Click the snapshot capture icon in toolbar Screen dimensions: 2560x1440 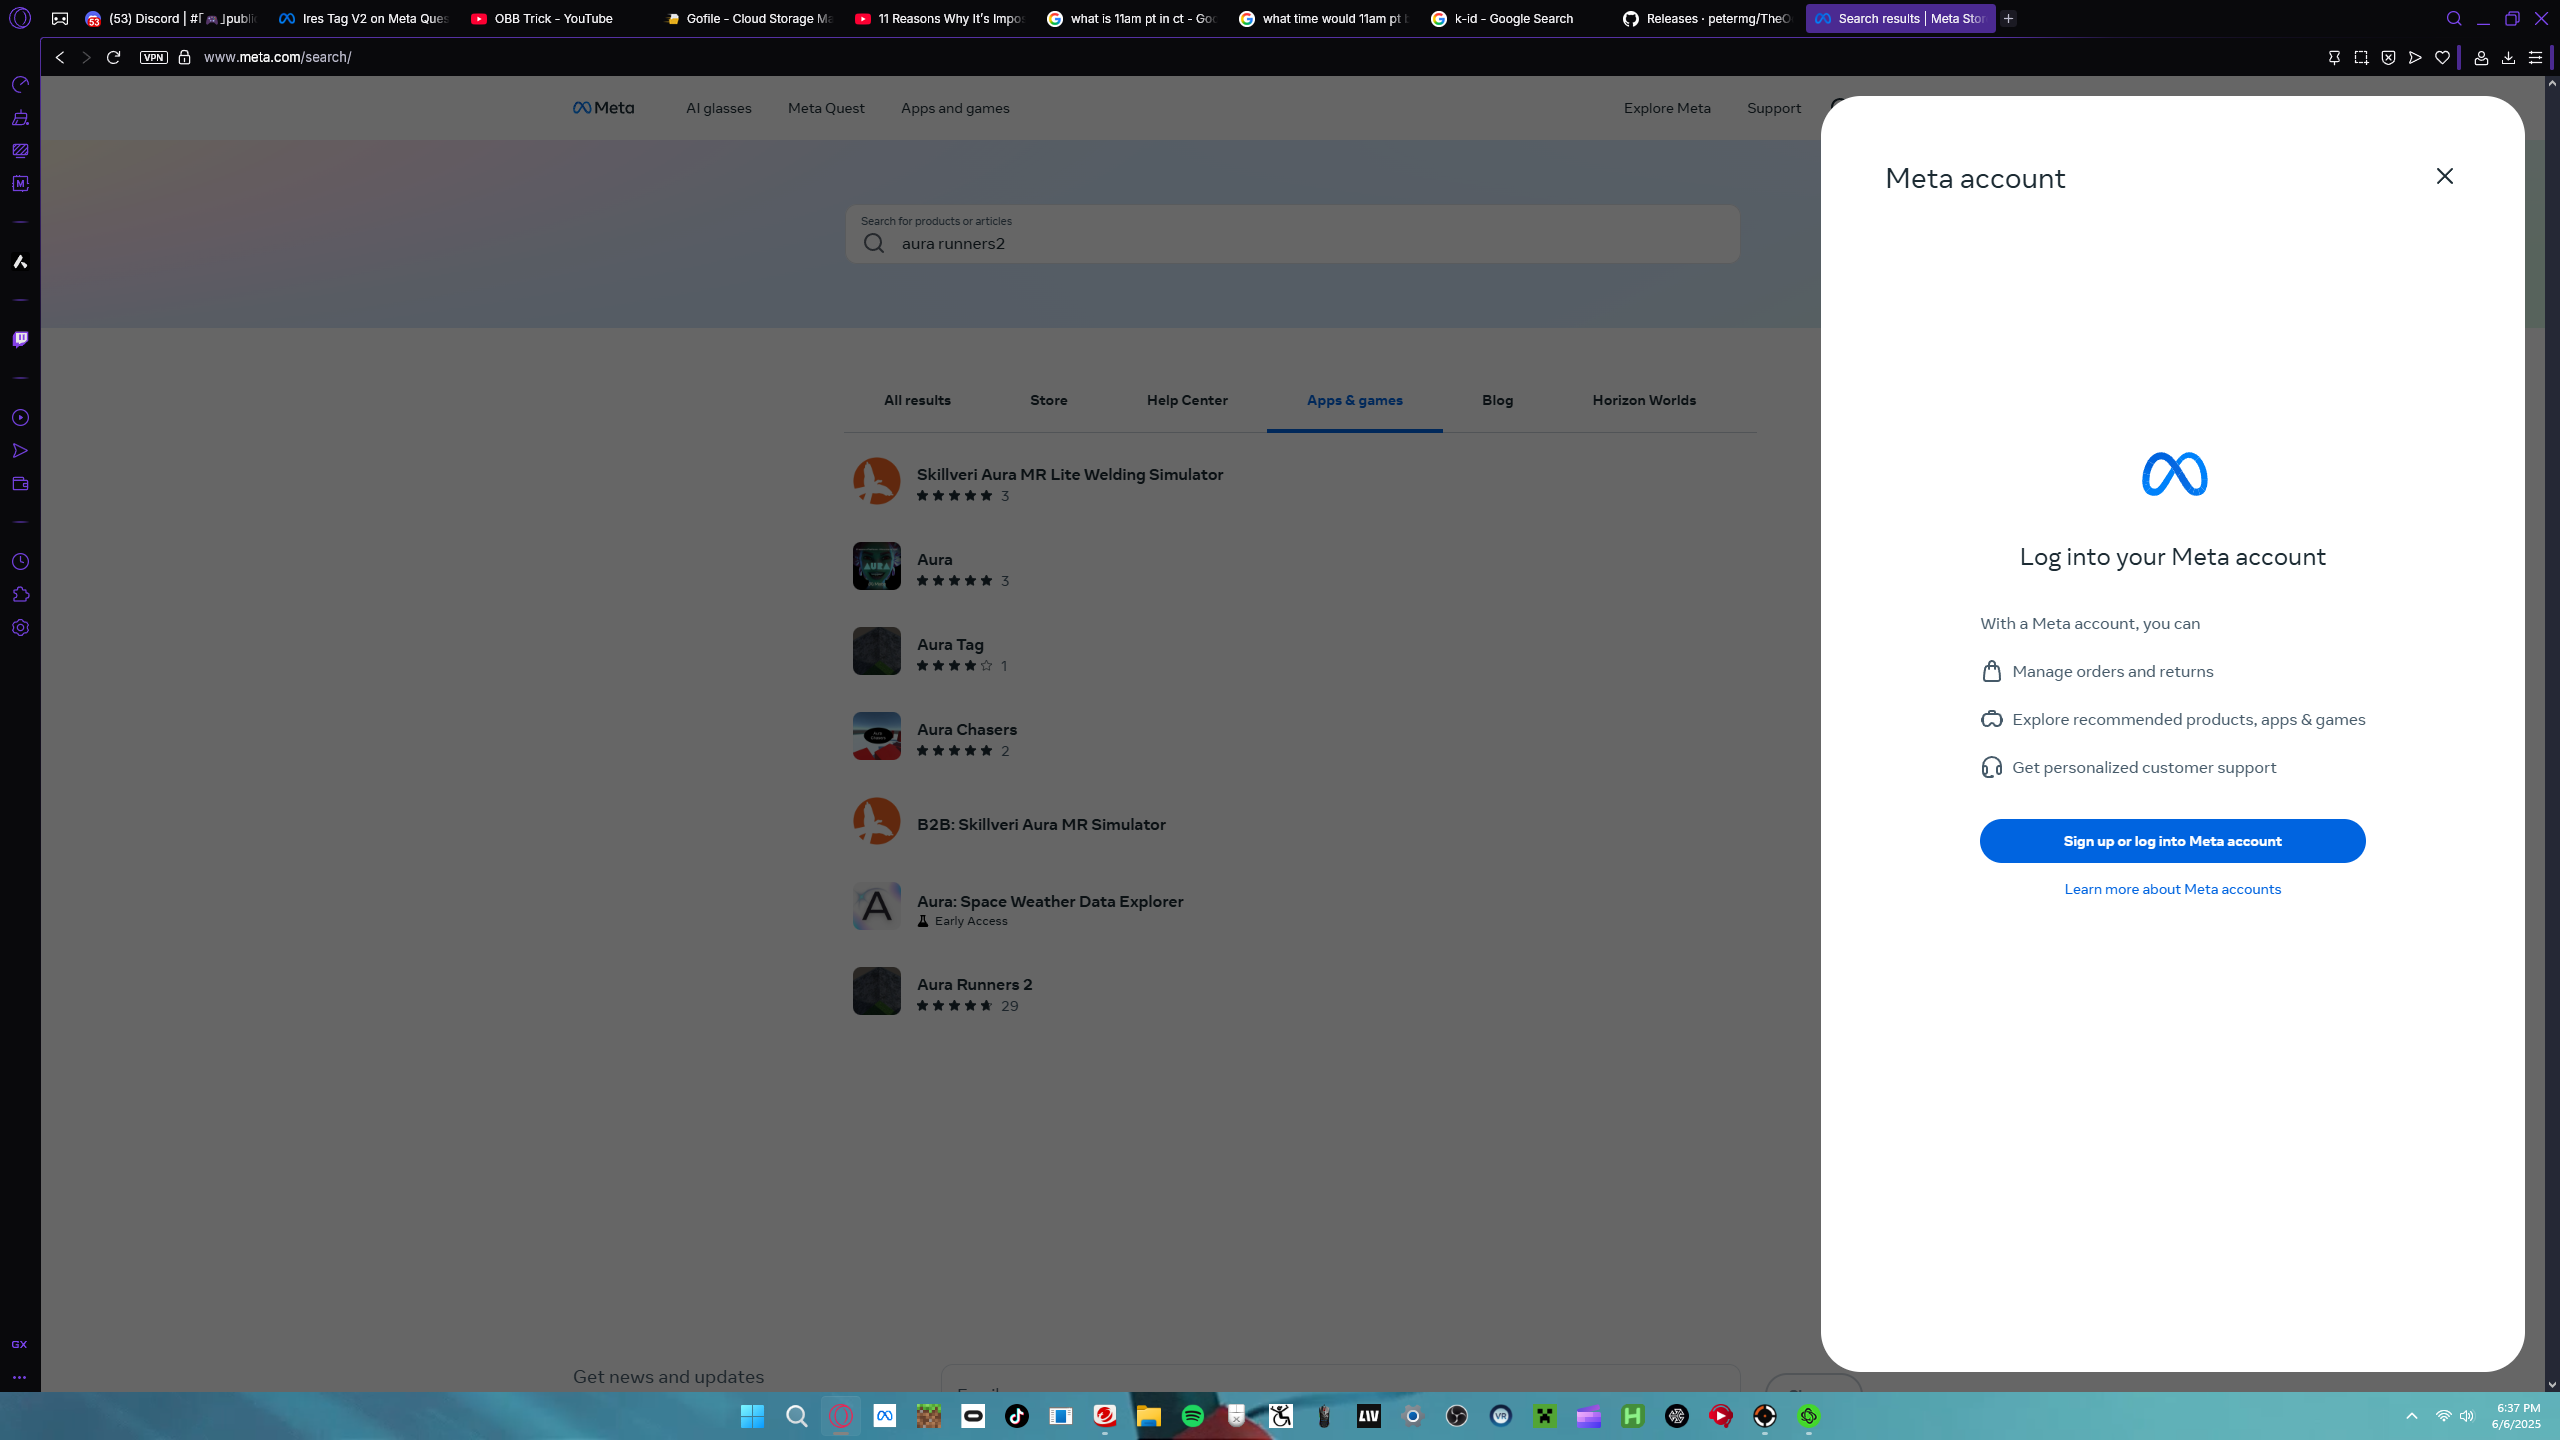pos(2361,58)
